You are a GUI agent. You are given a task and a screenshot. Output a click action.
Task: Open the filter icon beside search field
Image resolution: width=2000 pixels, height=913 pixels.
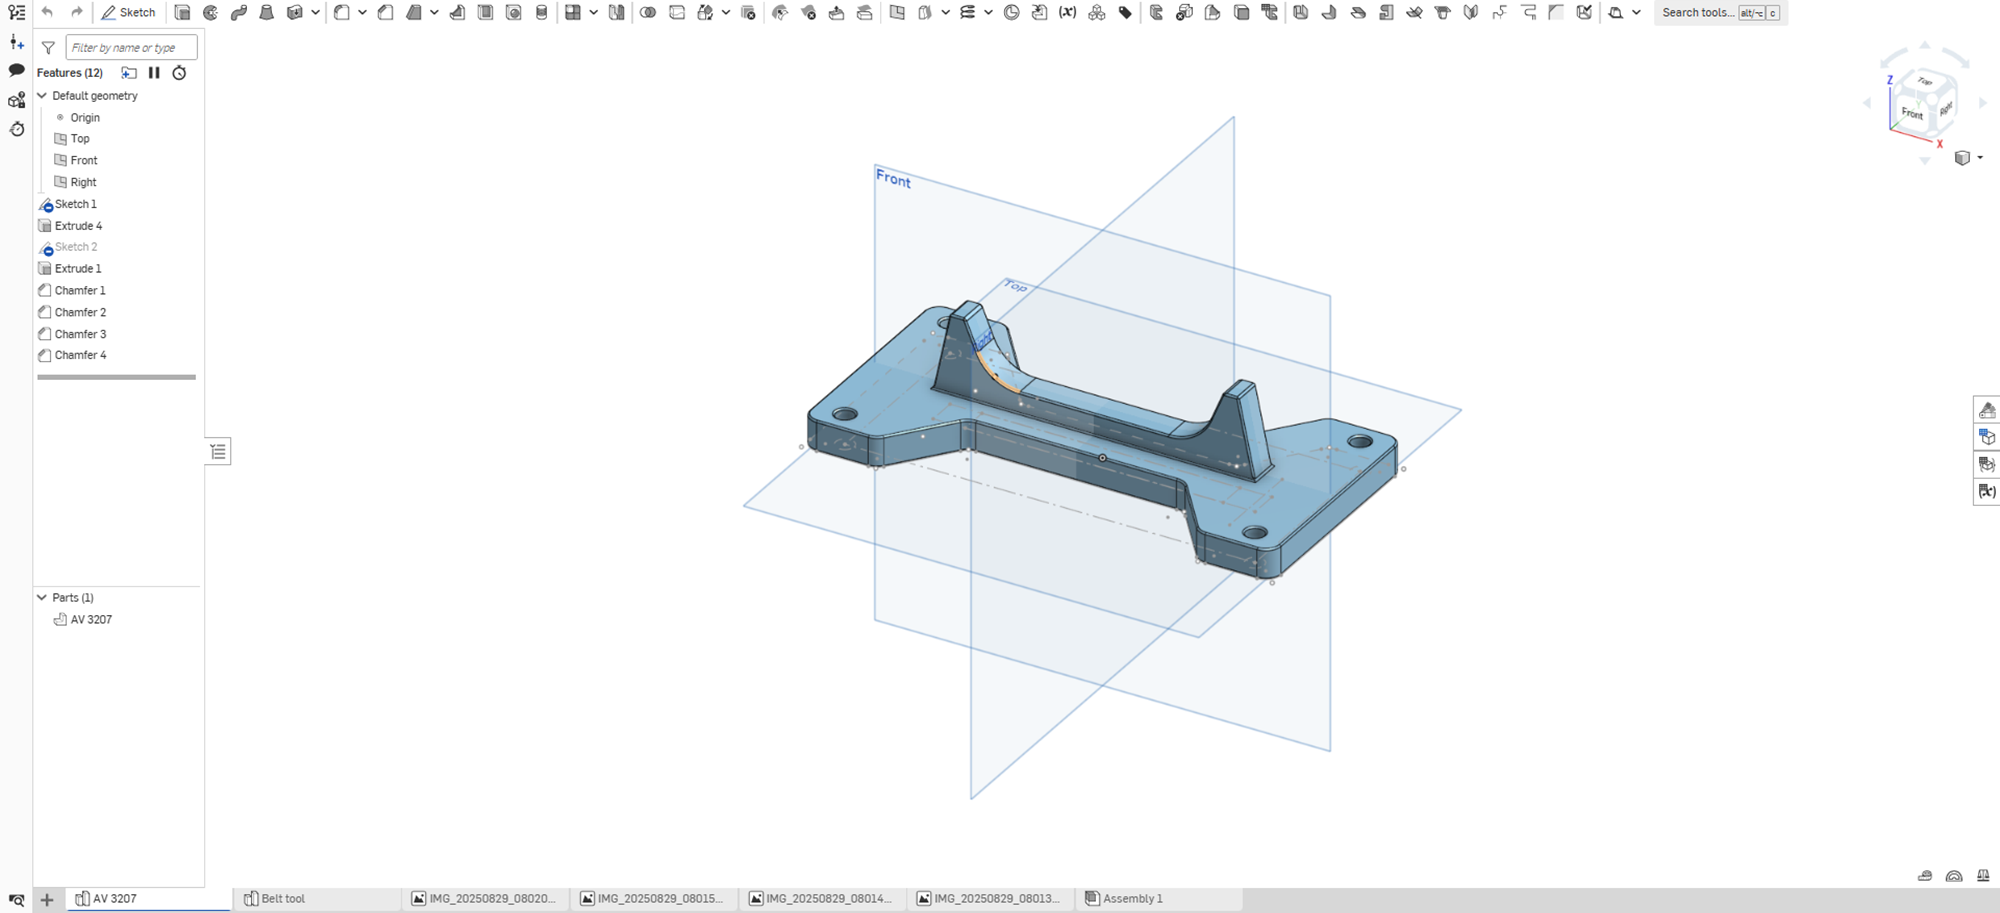pyautogui.click(x=48, y=47)
